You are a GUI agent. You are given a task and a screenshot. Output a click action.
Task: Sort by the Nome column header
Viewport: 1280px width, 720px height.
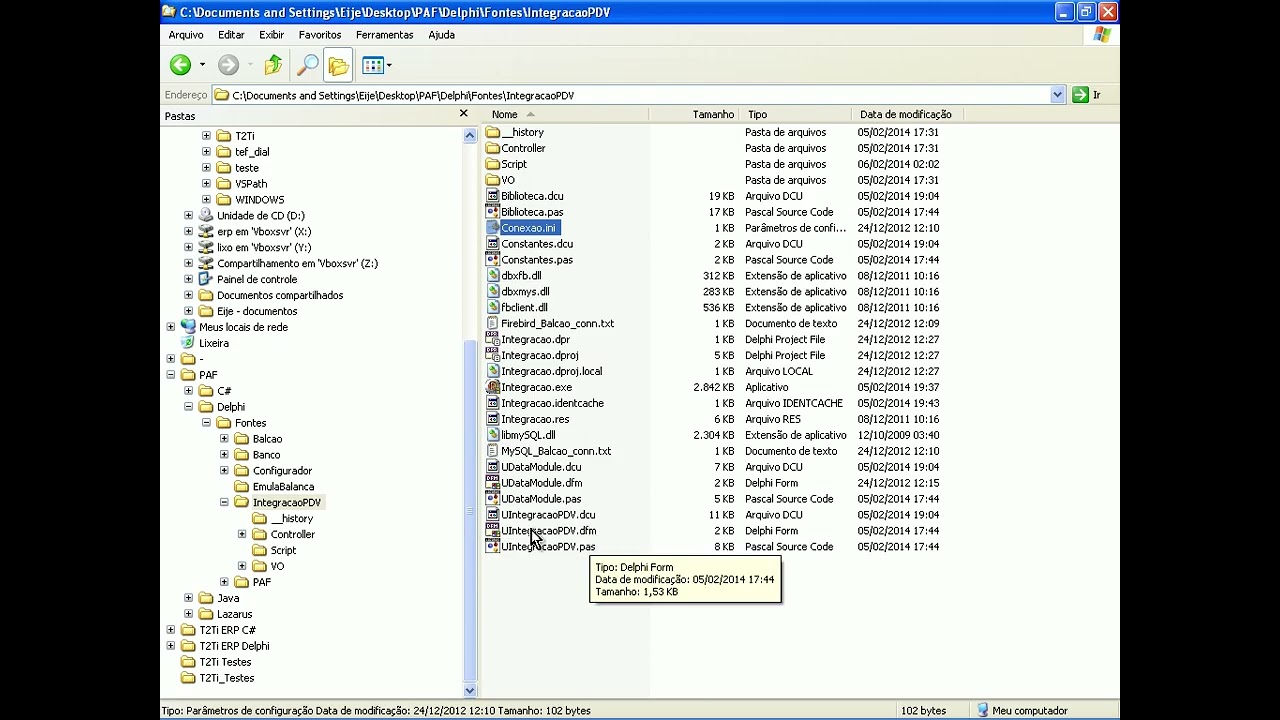pyautogui.click(x=565, y=114)
